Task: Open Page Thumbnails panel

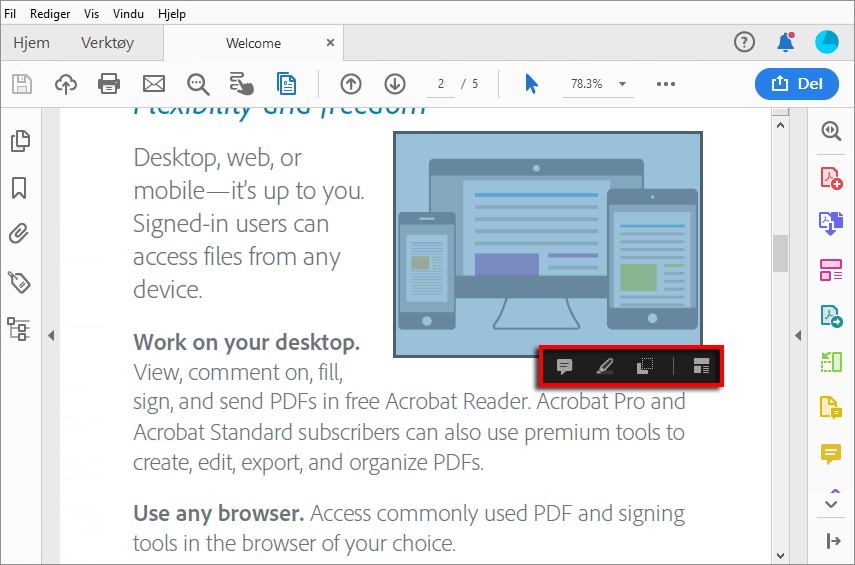Action: (x=20, y=141)
